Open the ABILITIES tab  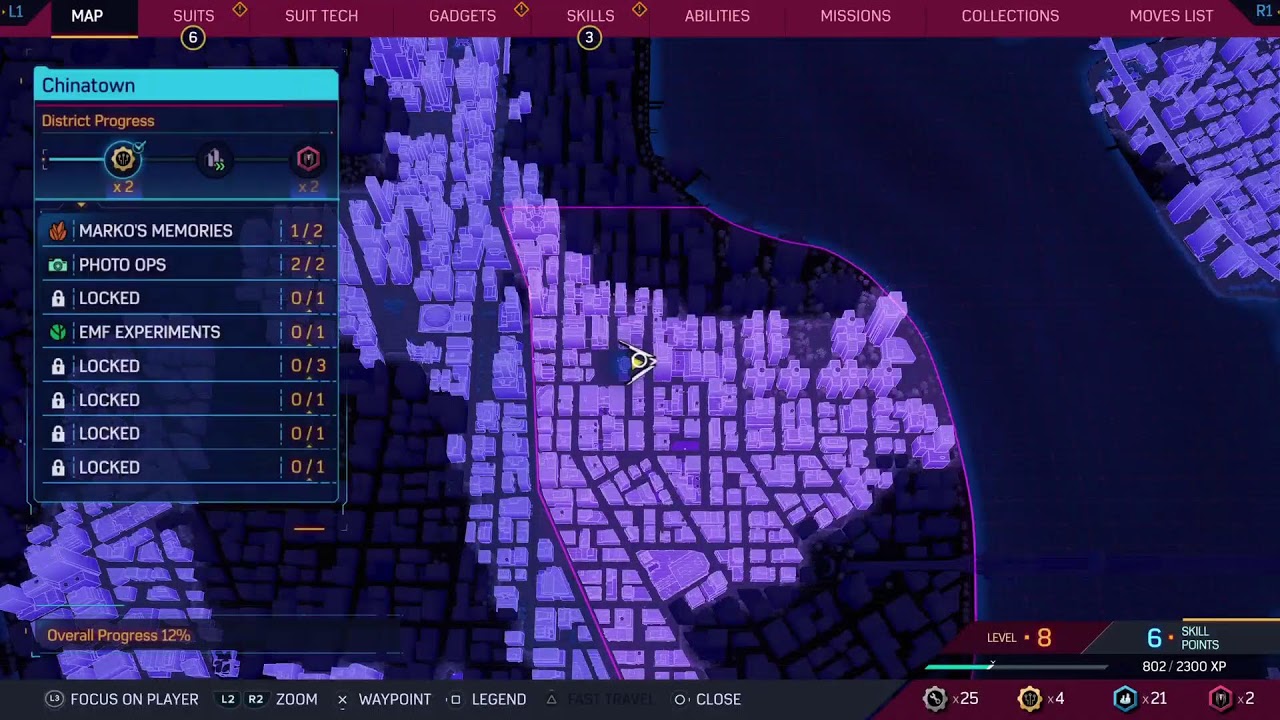(x=717, y=16)
